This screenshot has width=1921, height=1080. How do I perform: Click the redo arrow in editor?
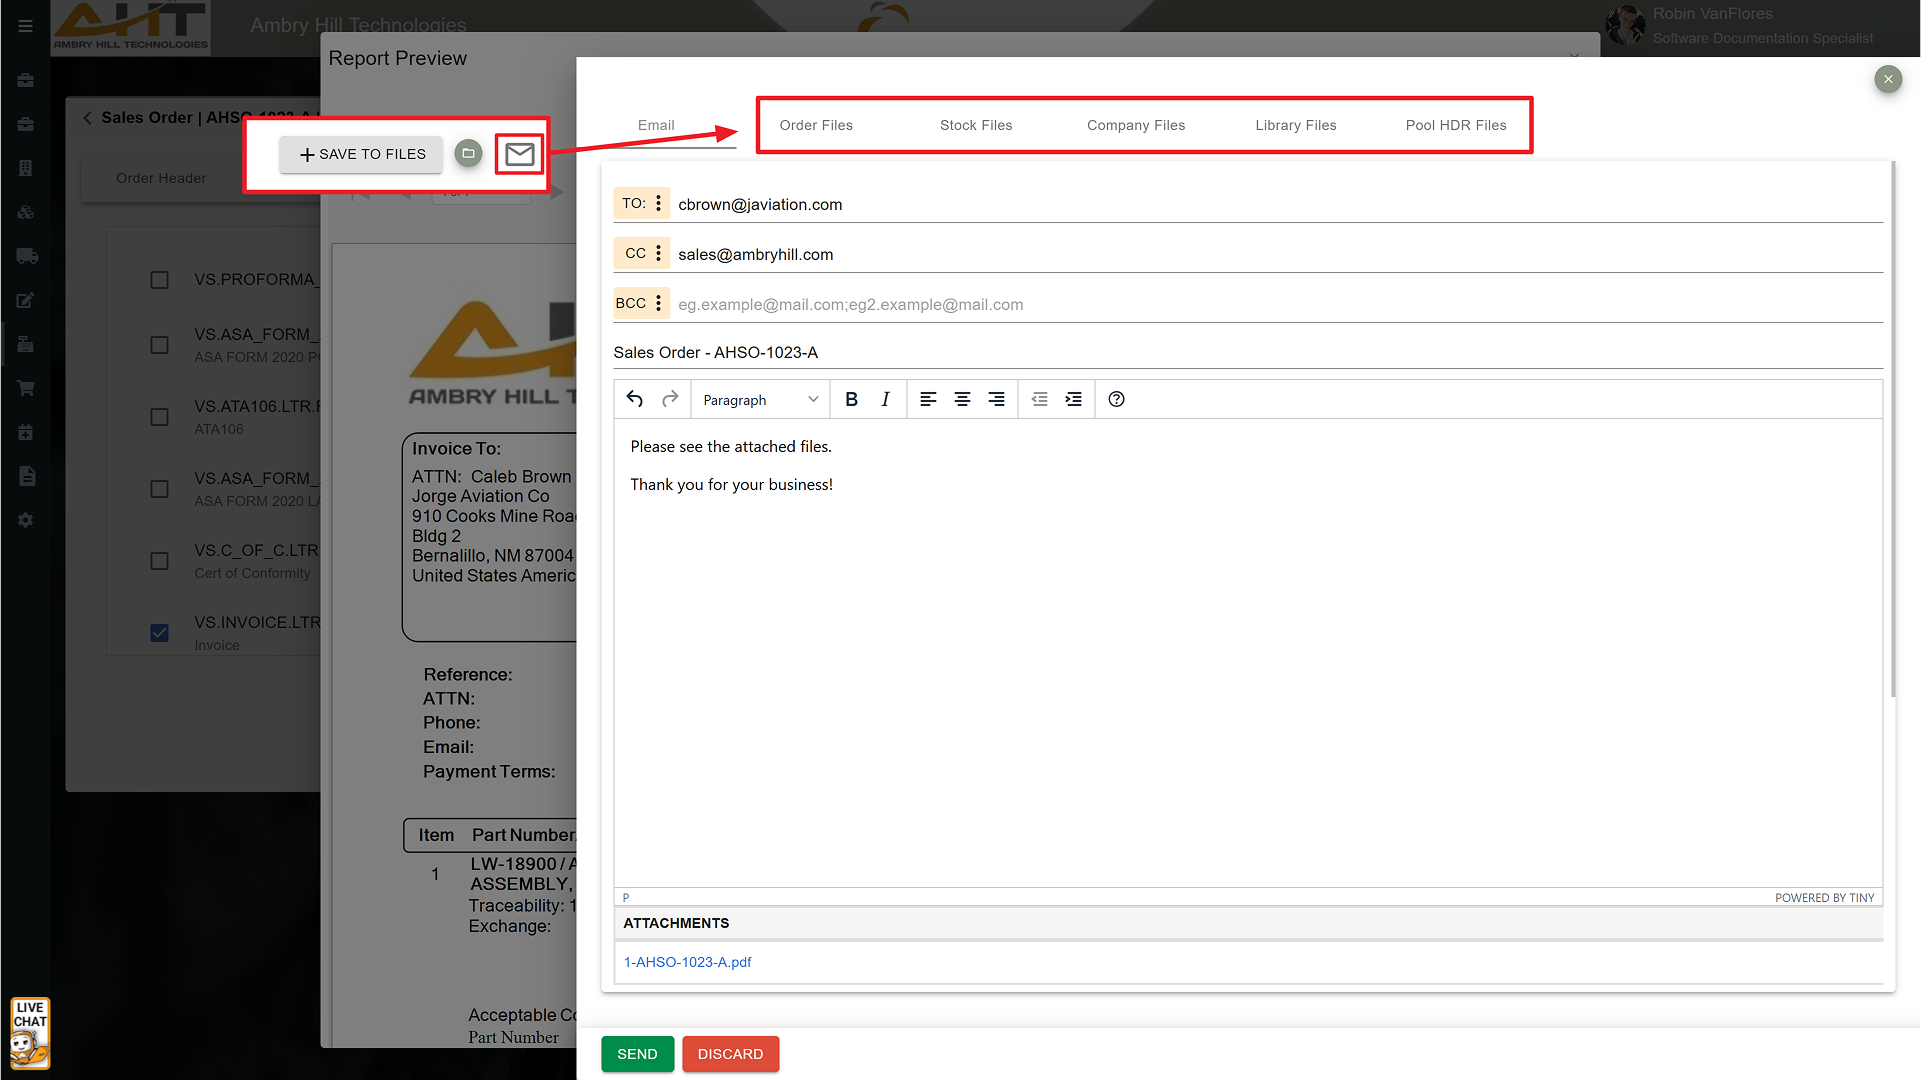coord(670,399)
